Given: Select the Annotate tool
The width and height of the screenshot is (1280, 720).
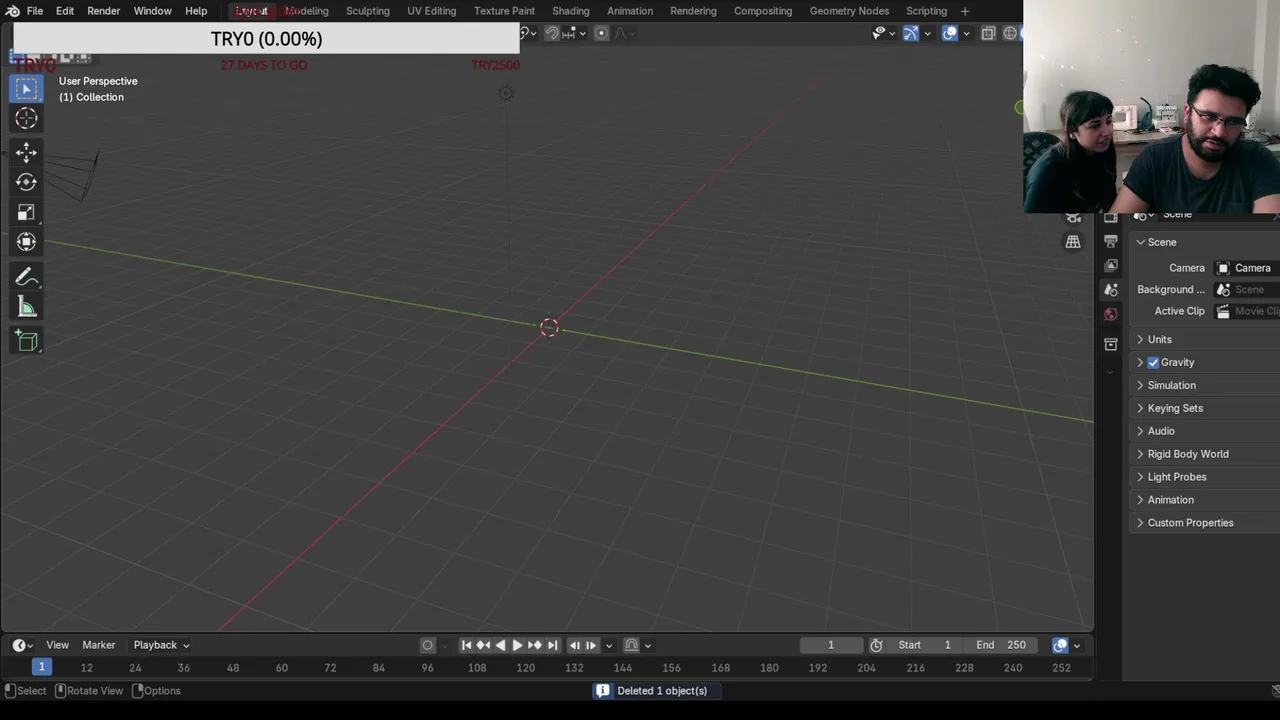Looking at the screenshot, I should [27, 277].
